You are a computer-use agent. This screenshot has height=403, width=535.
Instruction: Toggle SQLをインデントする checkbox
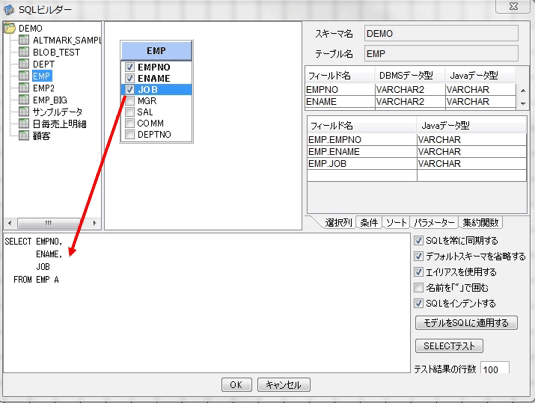[419, 303]
